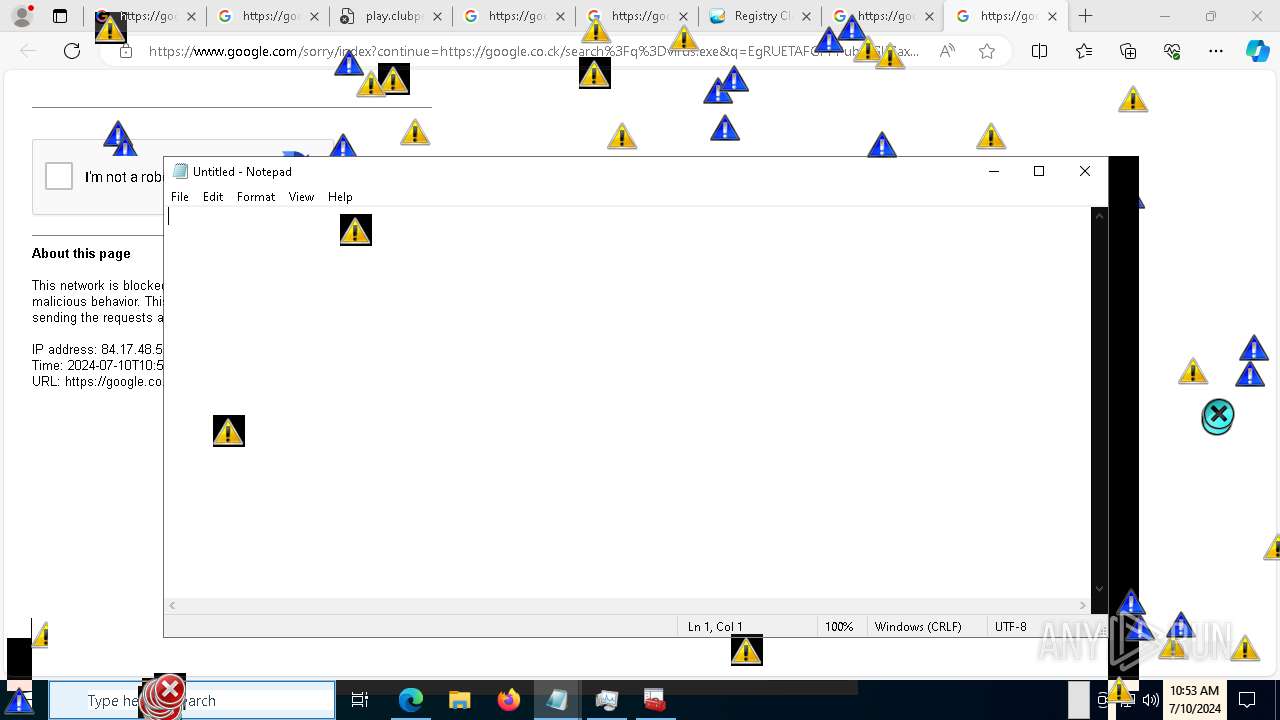This screenshot has height=720, width=1280.
Task: Maximize the Notepad window
Action: [1039, 171]
